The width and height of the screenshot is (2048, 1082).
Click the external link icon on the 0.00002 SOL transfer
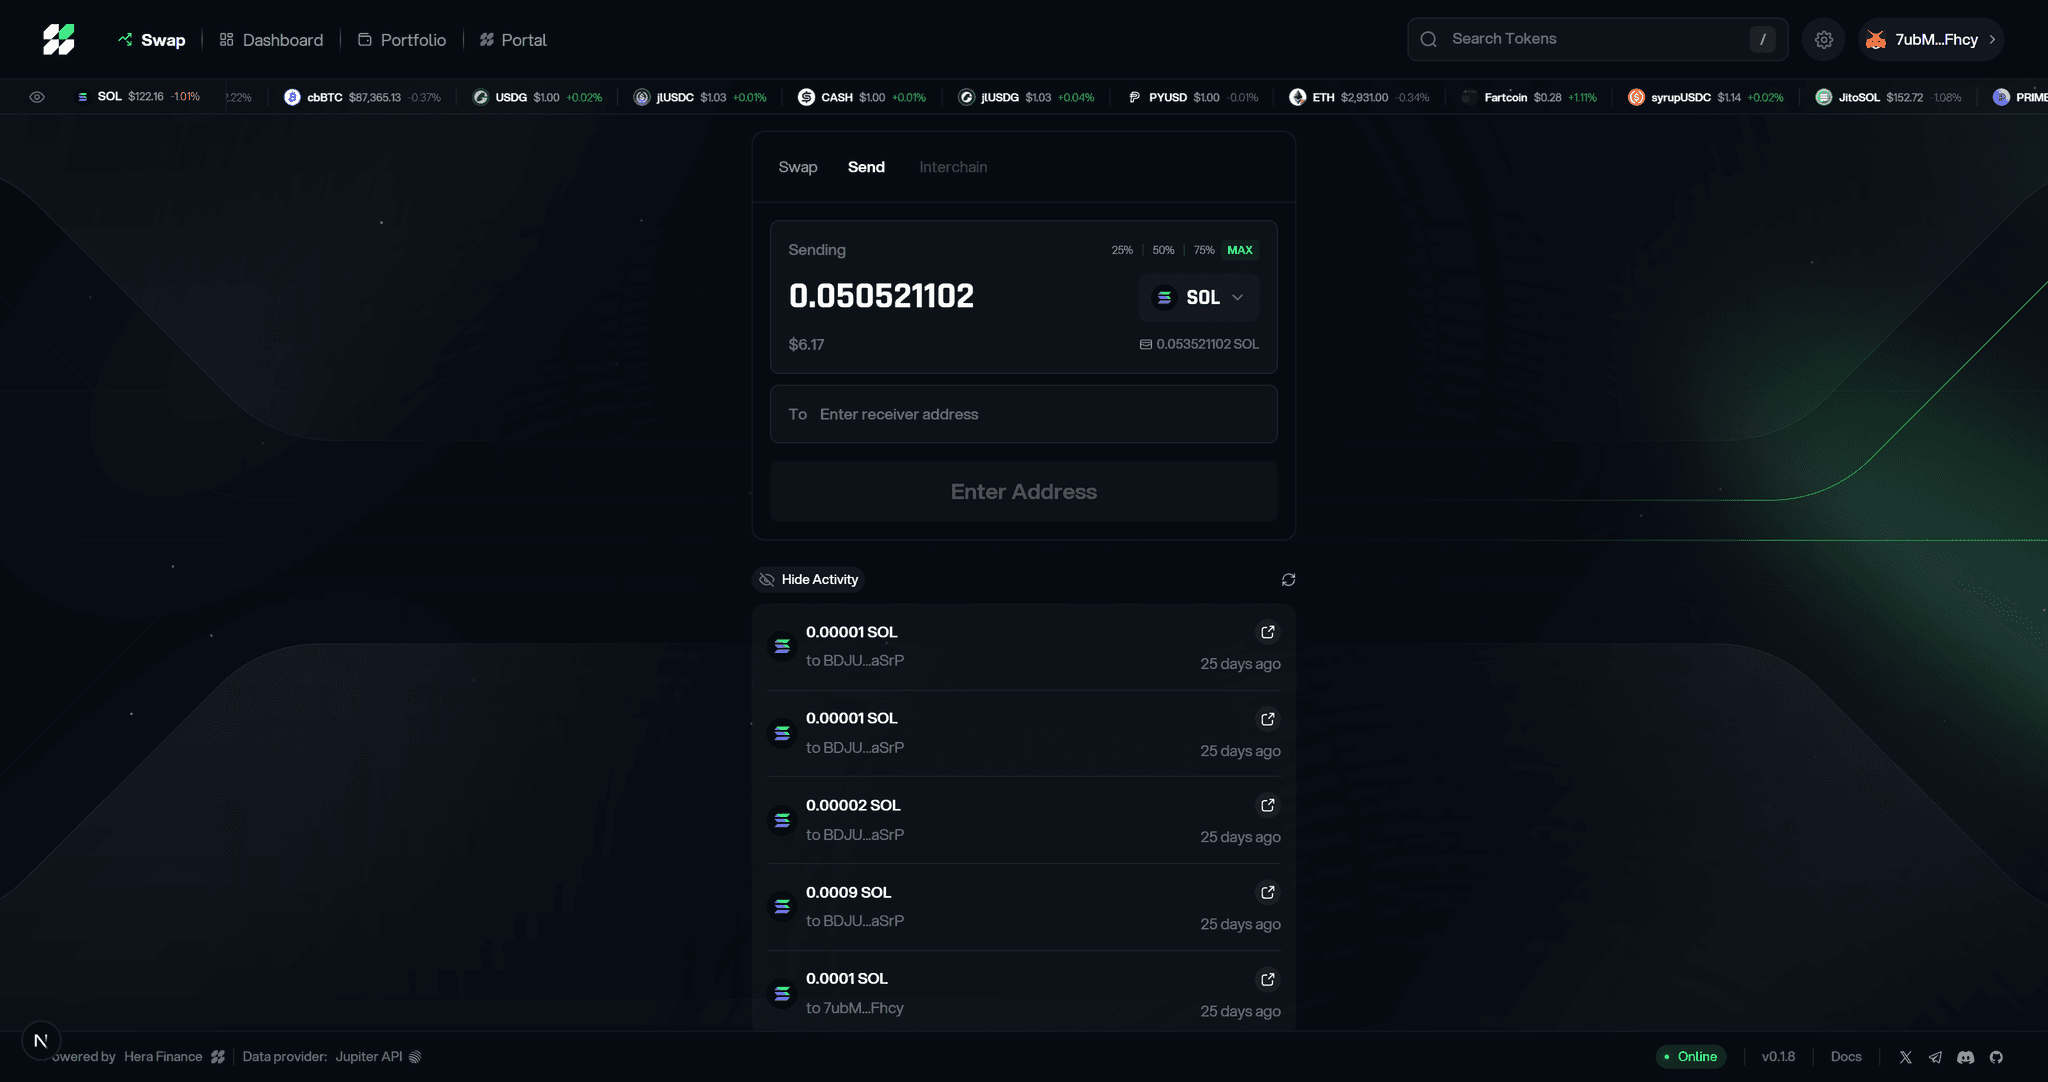pos(1267,805)
